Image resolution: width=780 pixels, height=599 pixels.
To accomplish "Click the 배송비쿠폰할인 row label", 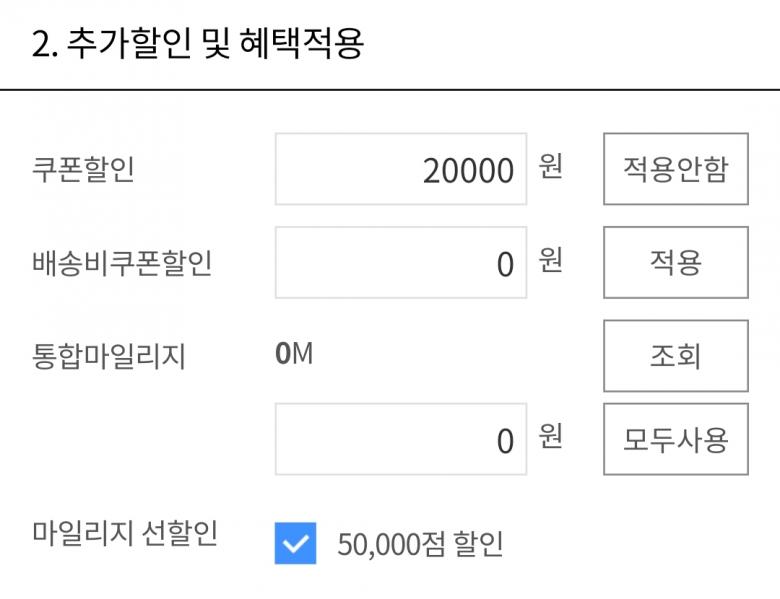I will 122,263.
